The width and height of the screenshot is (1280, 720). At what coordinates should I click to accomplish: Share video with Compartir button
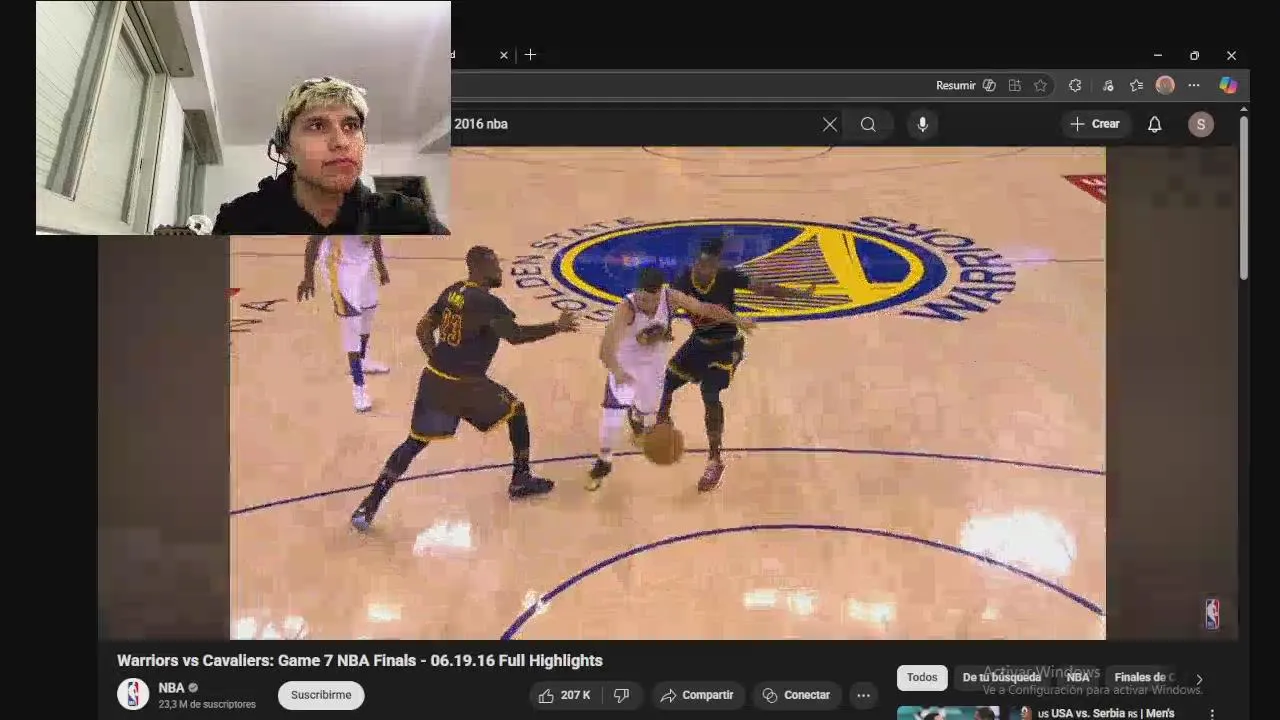697,695
